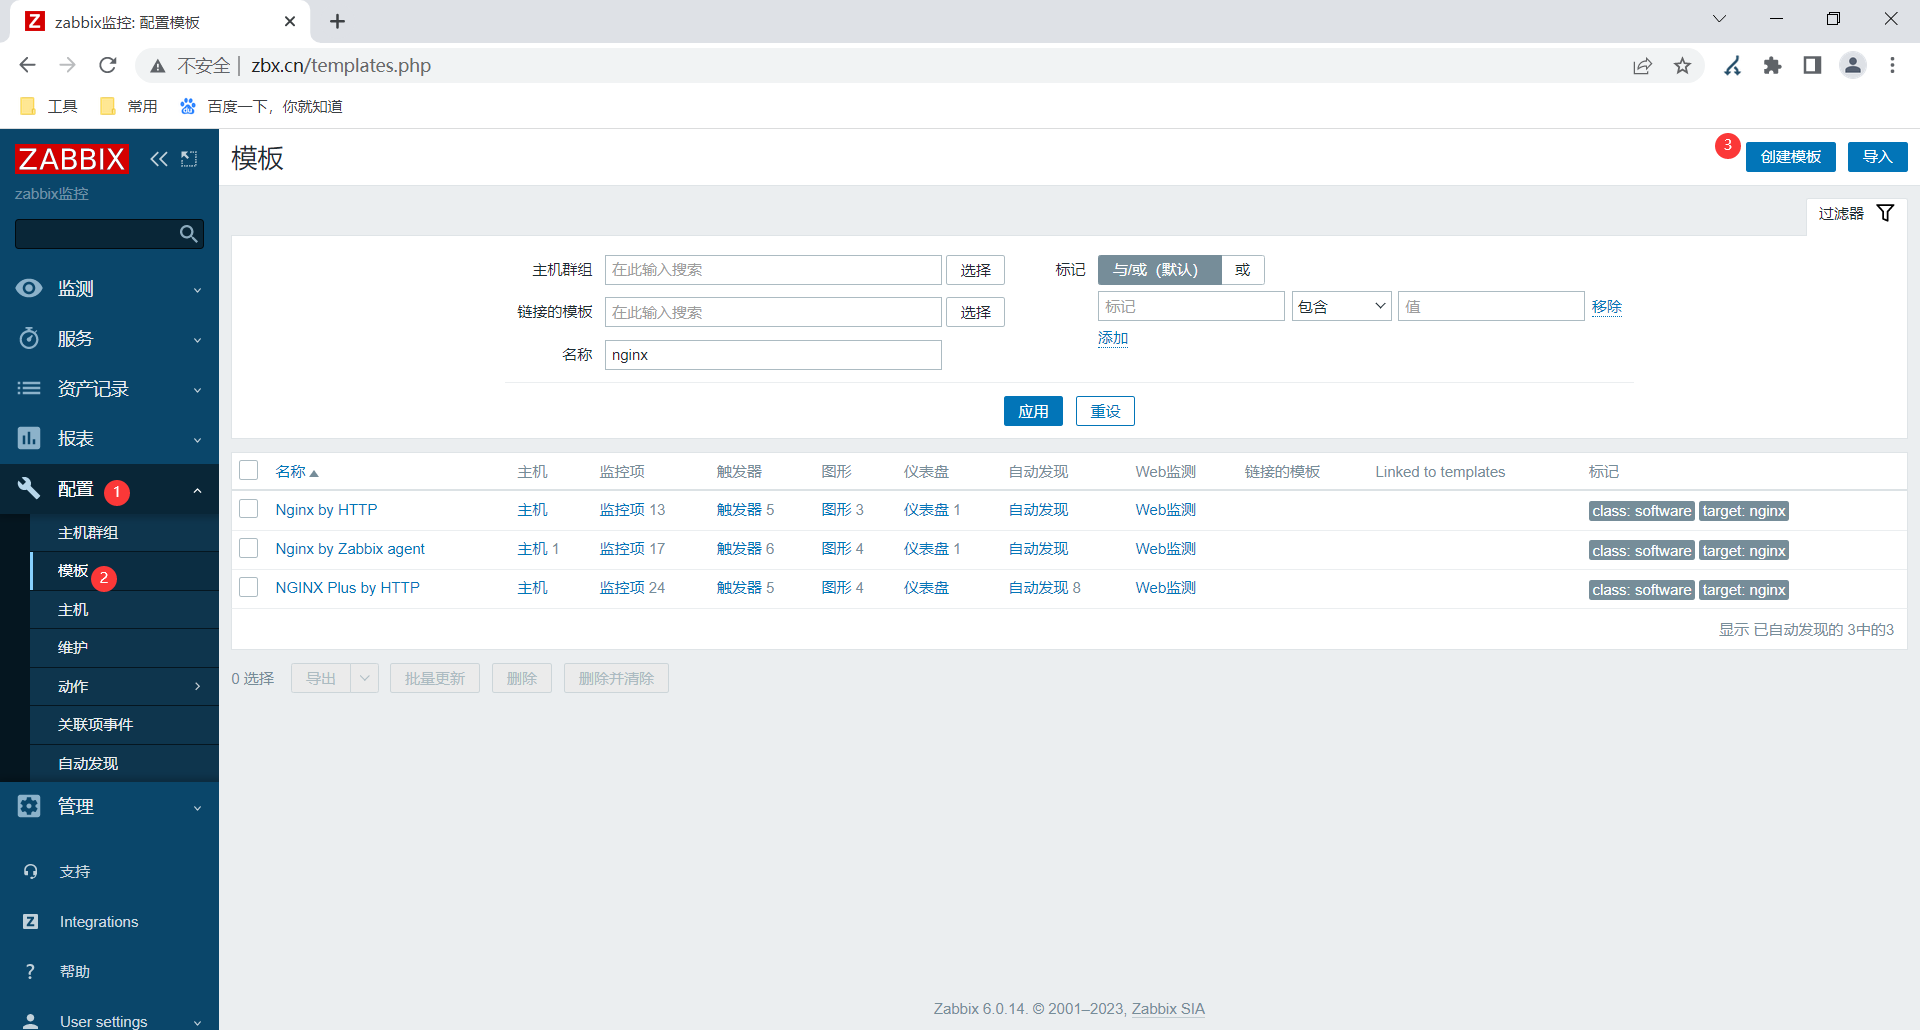Screen dimensions: 1920x1030
Task: Open Chrome three-dot menu
Action: (x=1892, y=65)
